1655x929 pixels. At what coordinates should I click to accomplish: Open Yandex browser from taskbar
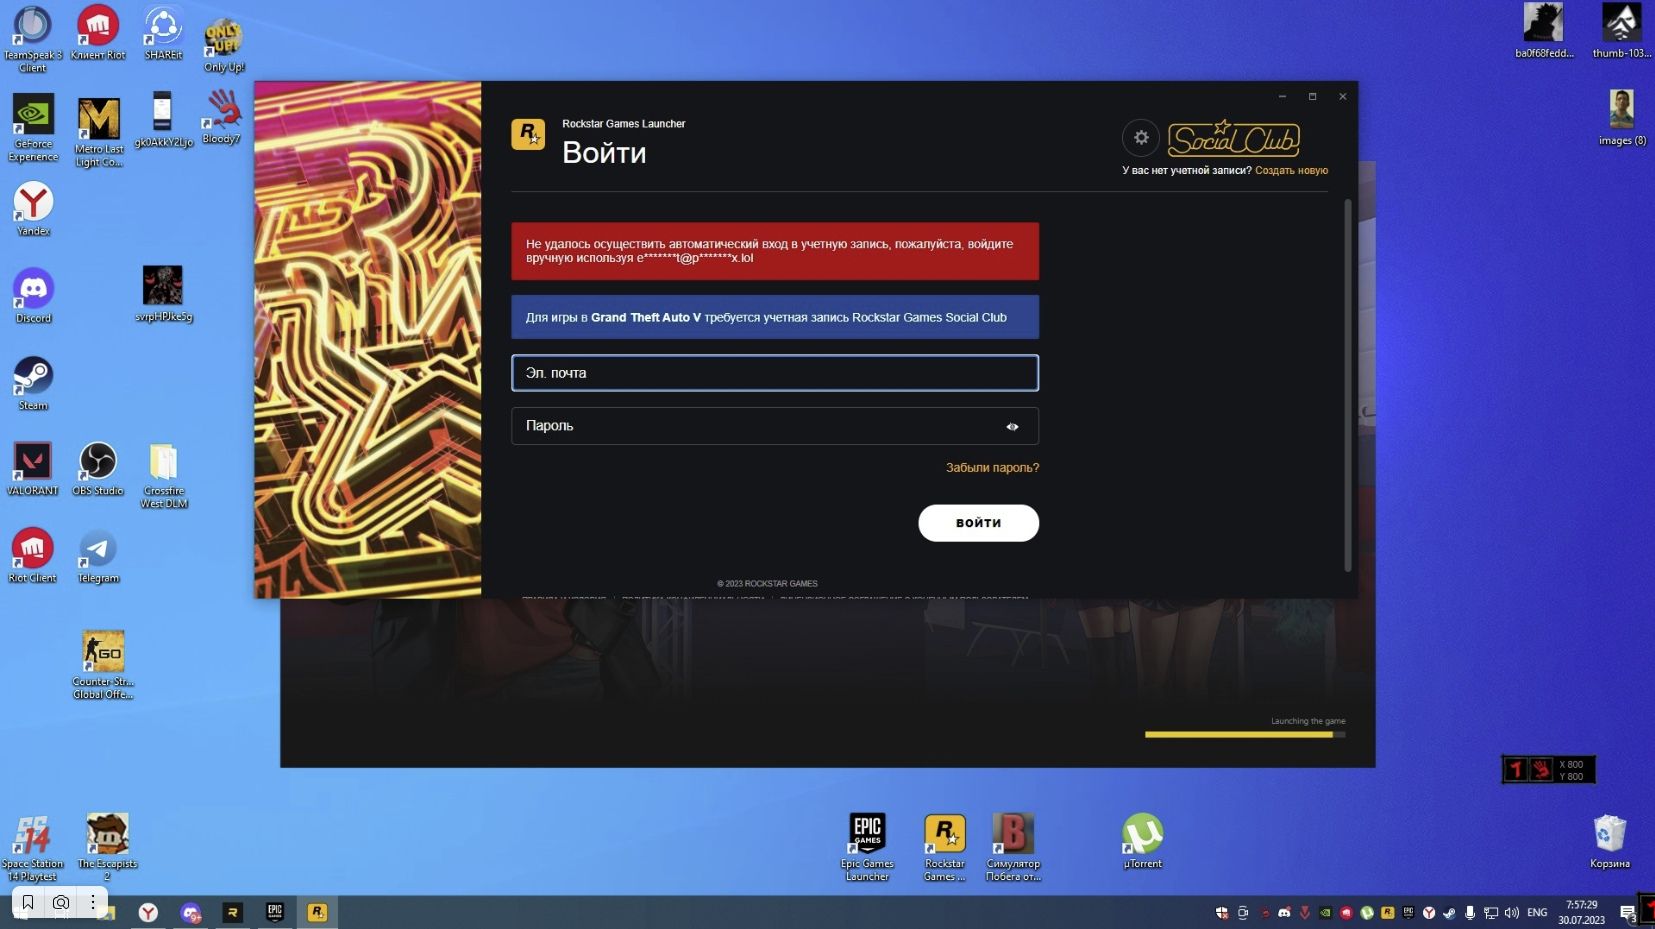coord(148,912)
